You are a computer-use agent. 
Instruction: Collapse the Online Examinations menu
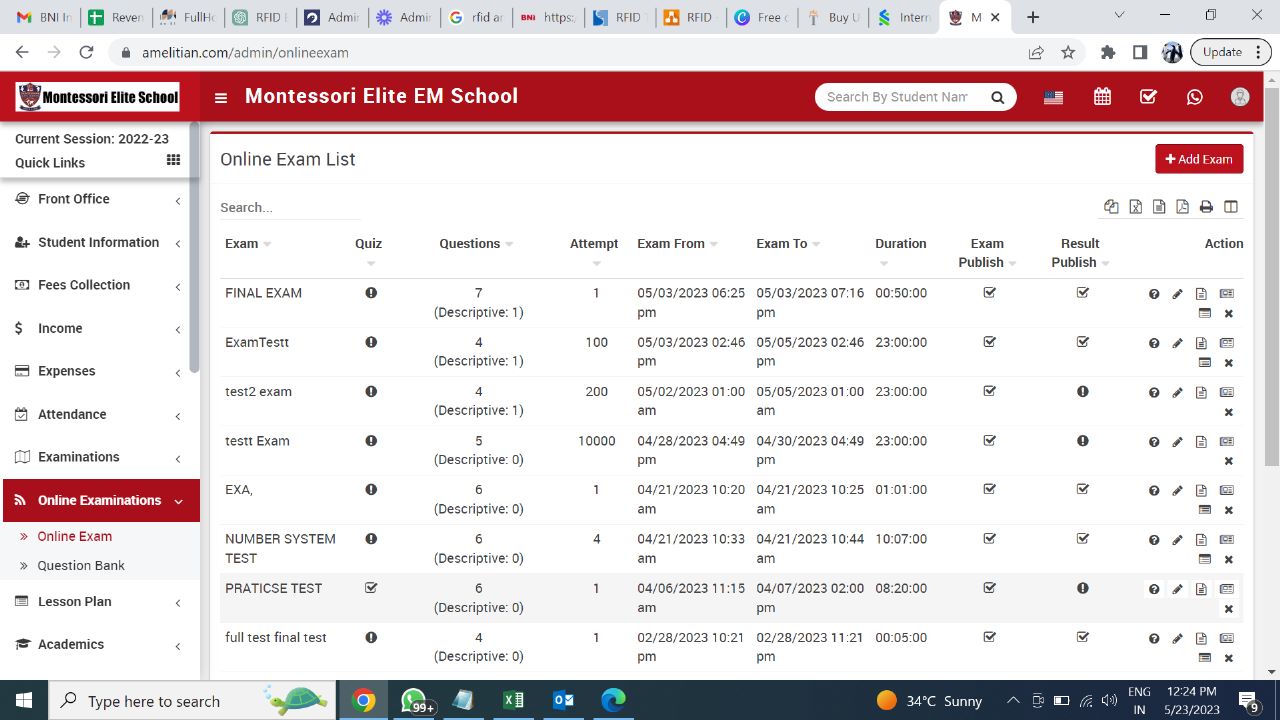tap(101, 500)
